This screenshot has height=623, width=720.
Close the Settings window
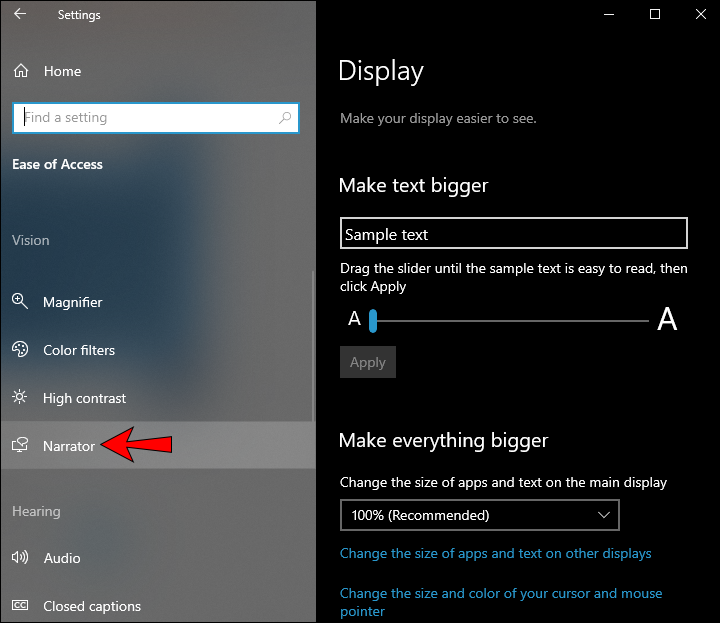[701, 14]
